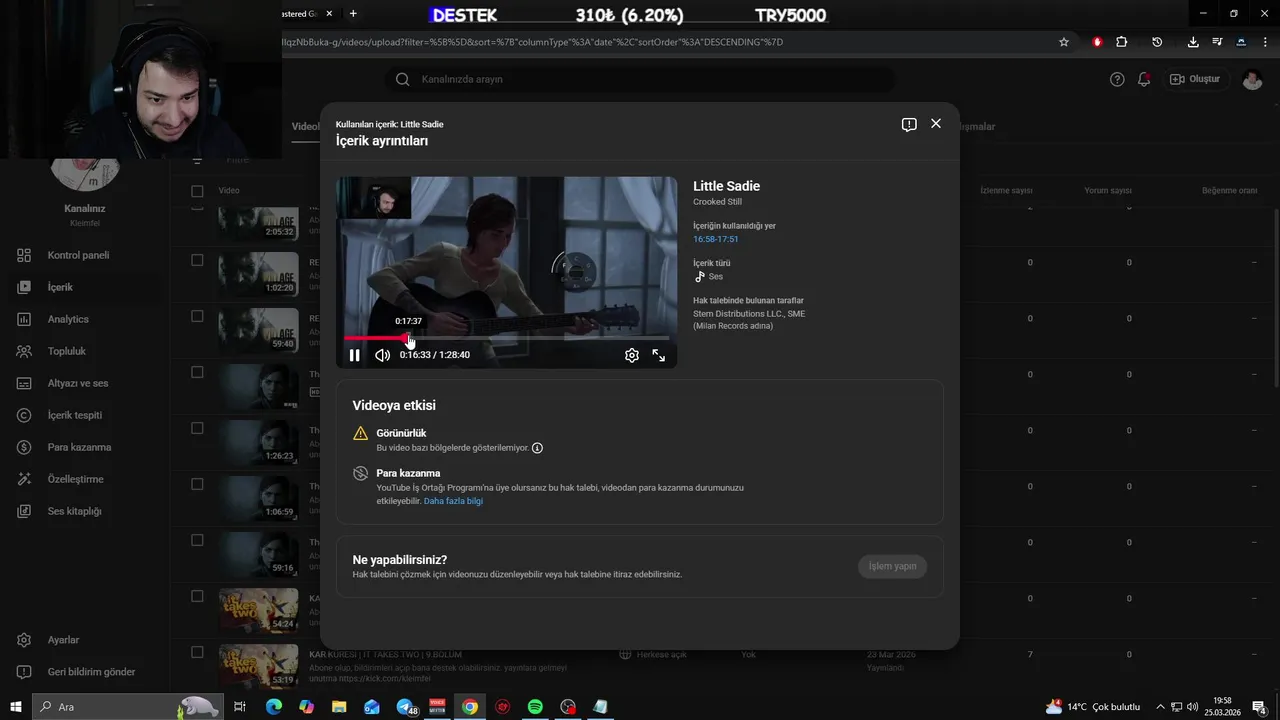
Task: Open Microsoft Edge from the taskbar
Action: pyautogui.click(x=274, y=707)
